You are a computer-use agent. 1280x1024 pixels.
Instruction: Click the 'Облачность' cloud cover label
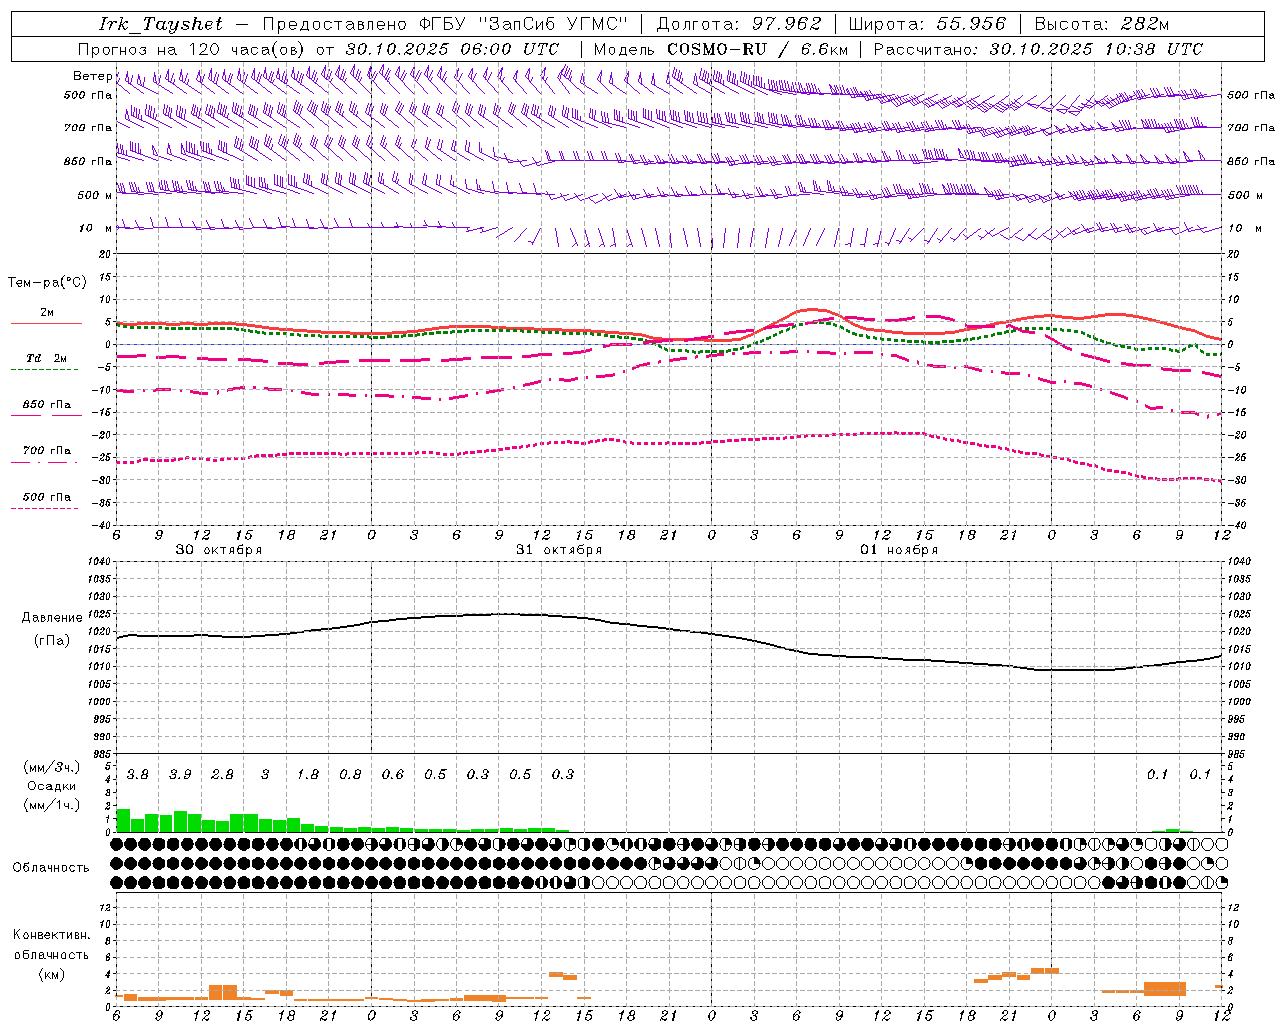pos(51,868)
